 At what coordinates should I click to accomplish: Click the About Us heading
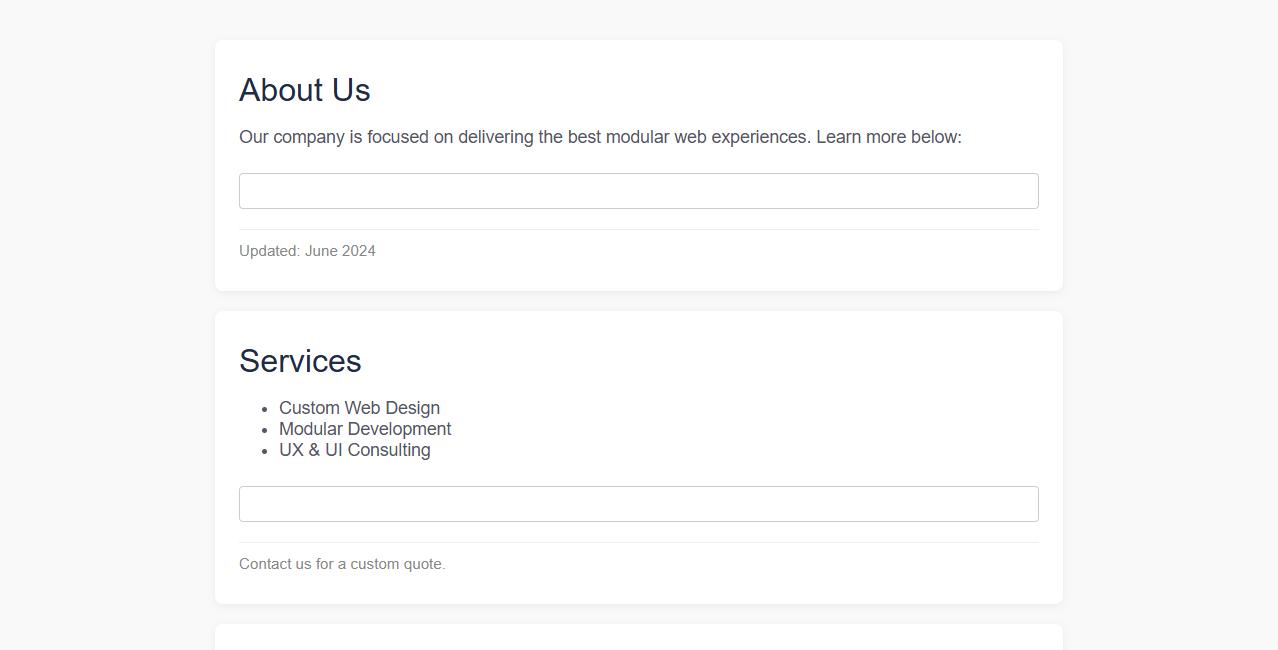[x=304, y=90]
